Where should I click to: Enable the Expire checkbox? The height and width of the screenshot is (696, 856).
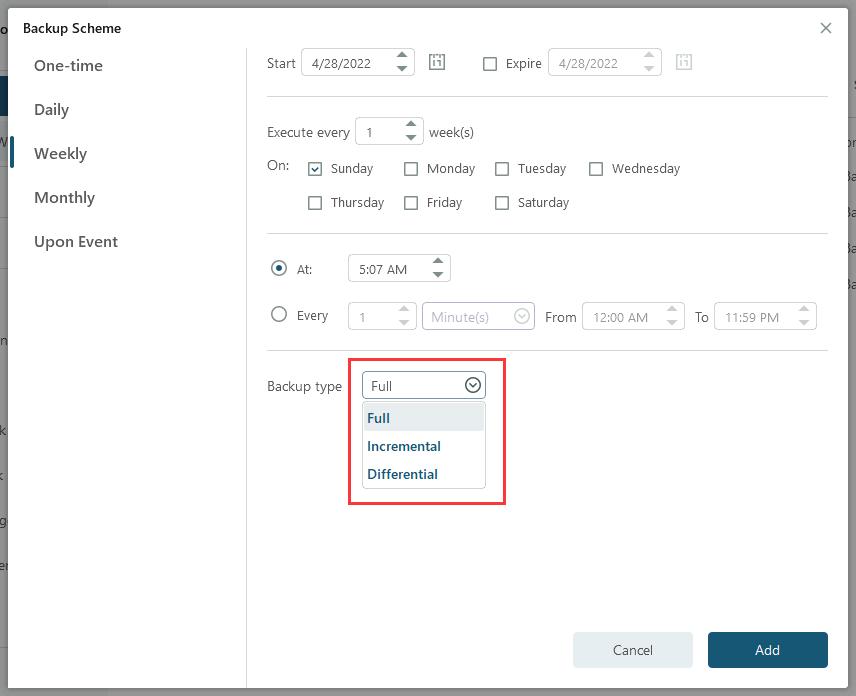[x=490, y=64]
